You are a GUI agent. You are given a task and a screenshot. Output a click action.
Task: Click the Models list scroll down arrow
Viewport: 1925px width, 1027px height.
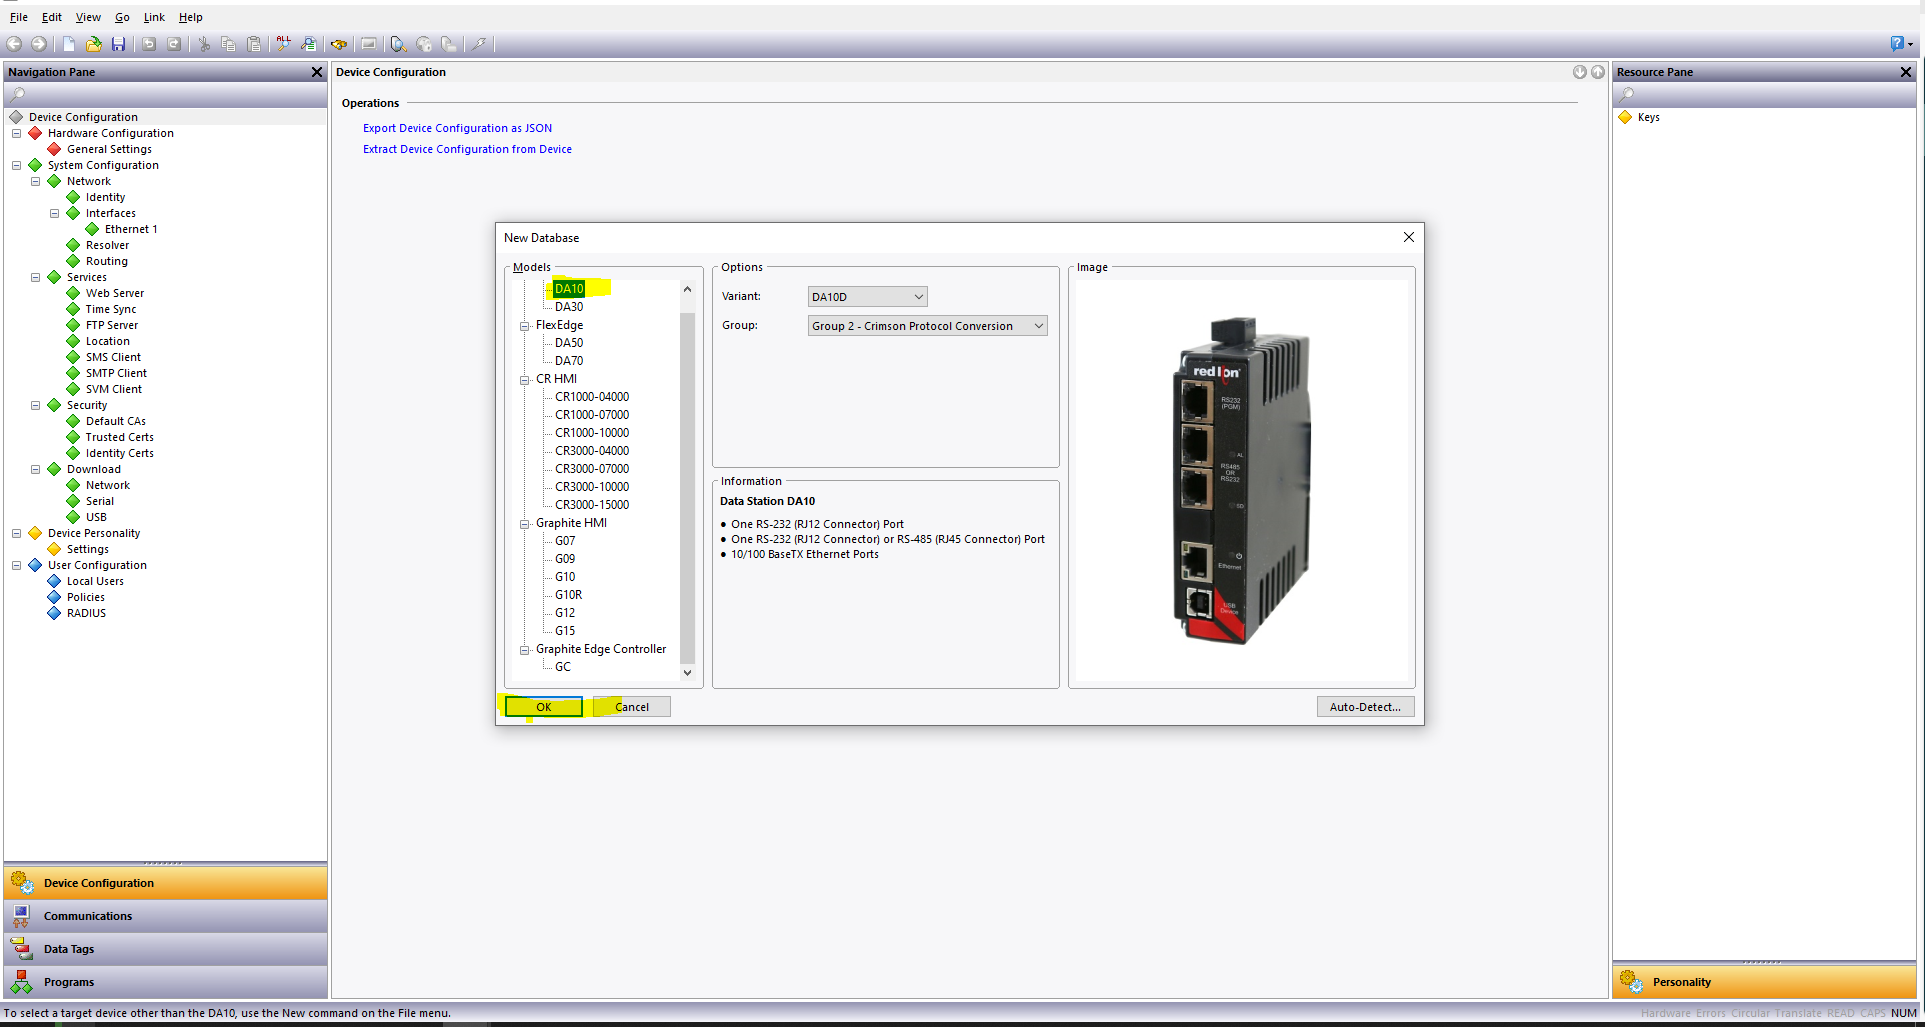coord(687,673)
